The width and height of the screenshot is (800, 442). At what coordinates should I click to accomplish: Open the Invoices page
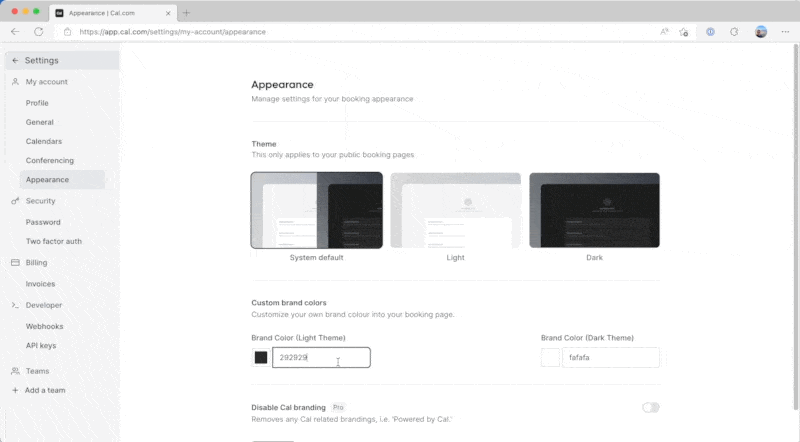pos(40,284)
